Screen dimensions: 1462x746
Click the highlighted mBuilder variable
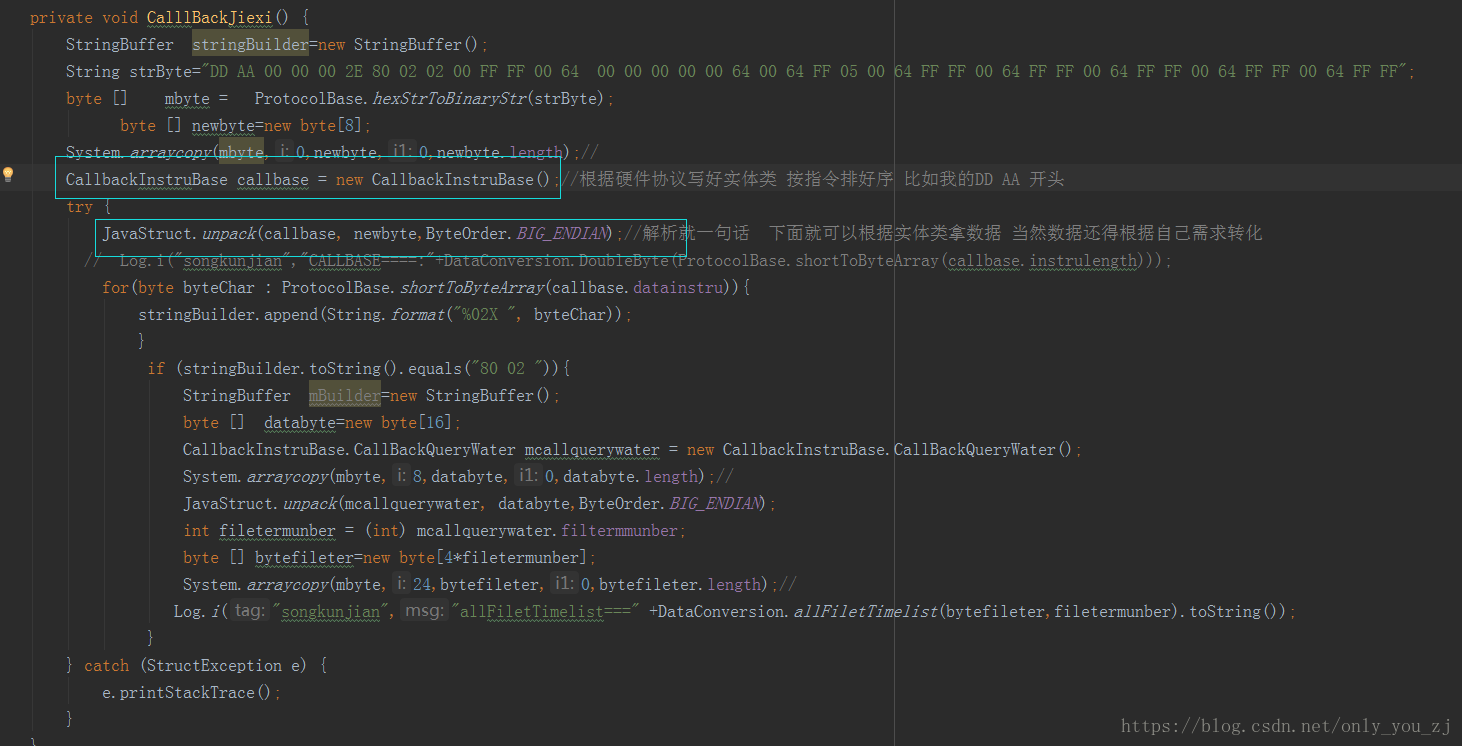(344, 395)
